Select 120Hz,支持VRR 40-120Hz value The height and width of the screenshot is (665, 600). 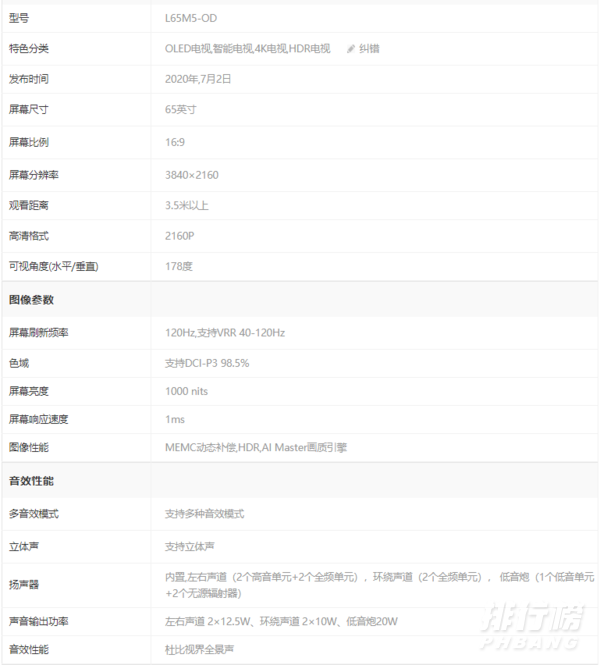[x=225, y=332]
